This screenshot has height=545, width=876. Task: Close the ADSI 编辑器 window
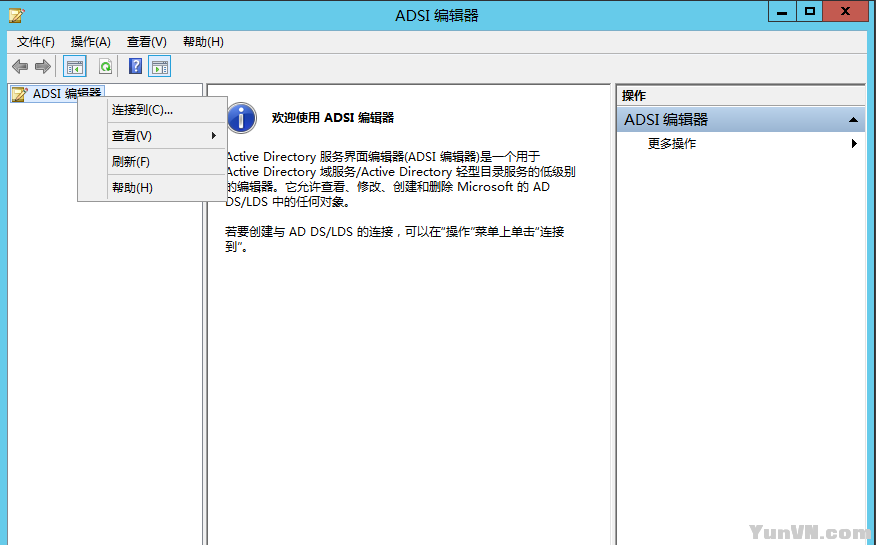[845, 12]
